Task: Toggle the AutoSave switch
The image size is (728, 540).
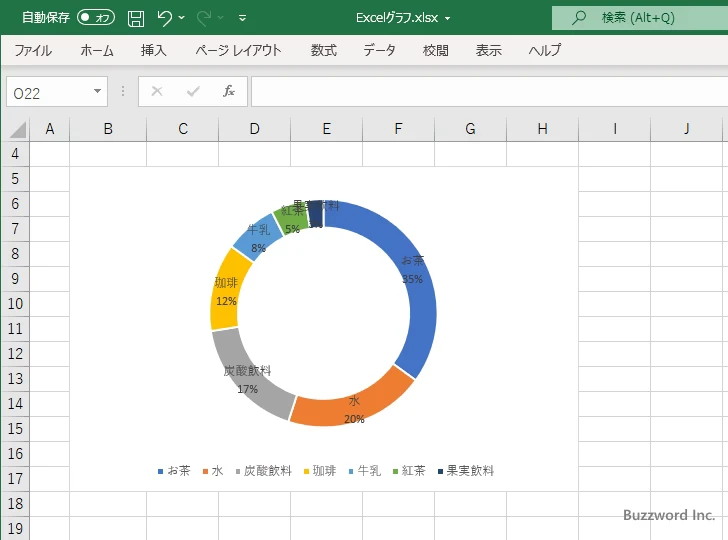Action: tap(96, 18)
